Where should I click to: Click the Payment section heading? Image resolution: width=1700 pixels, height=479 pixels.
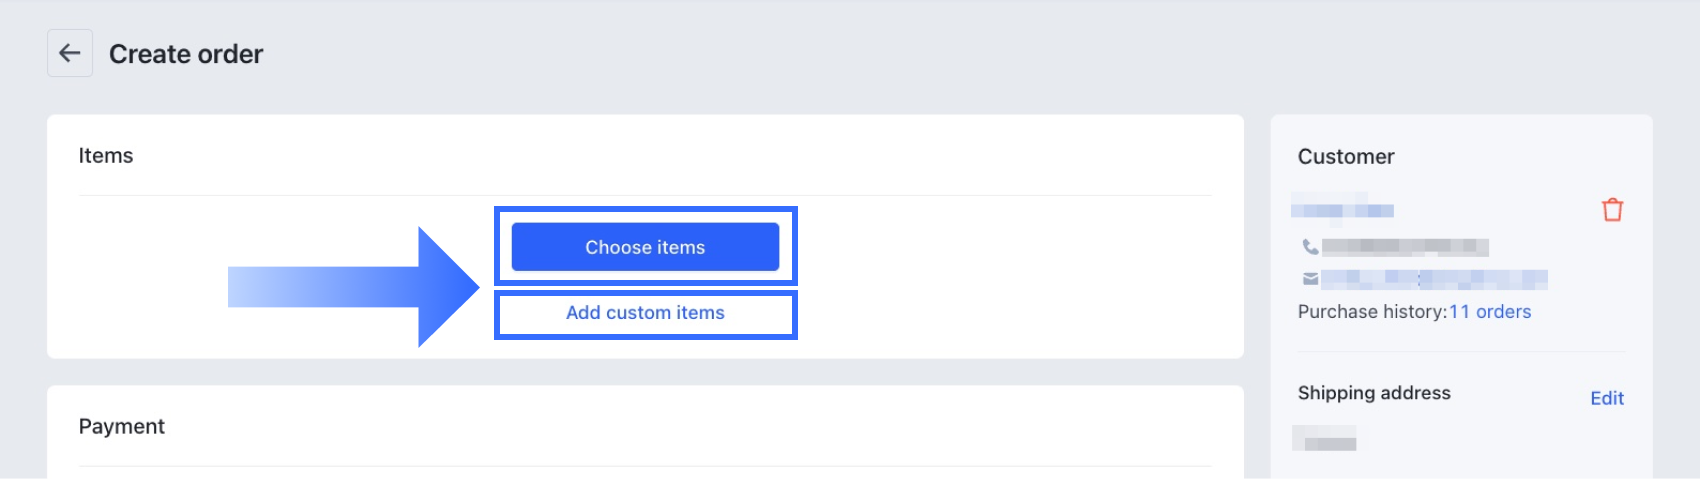(x=122, y=427)
